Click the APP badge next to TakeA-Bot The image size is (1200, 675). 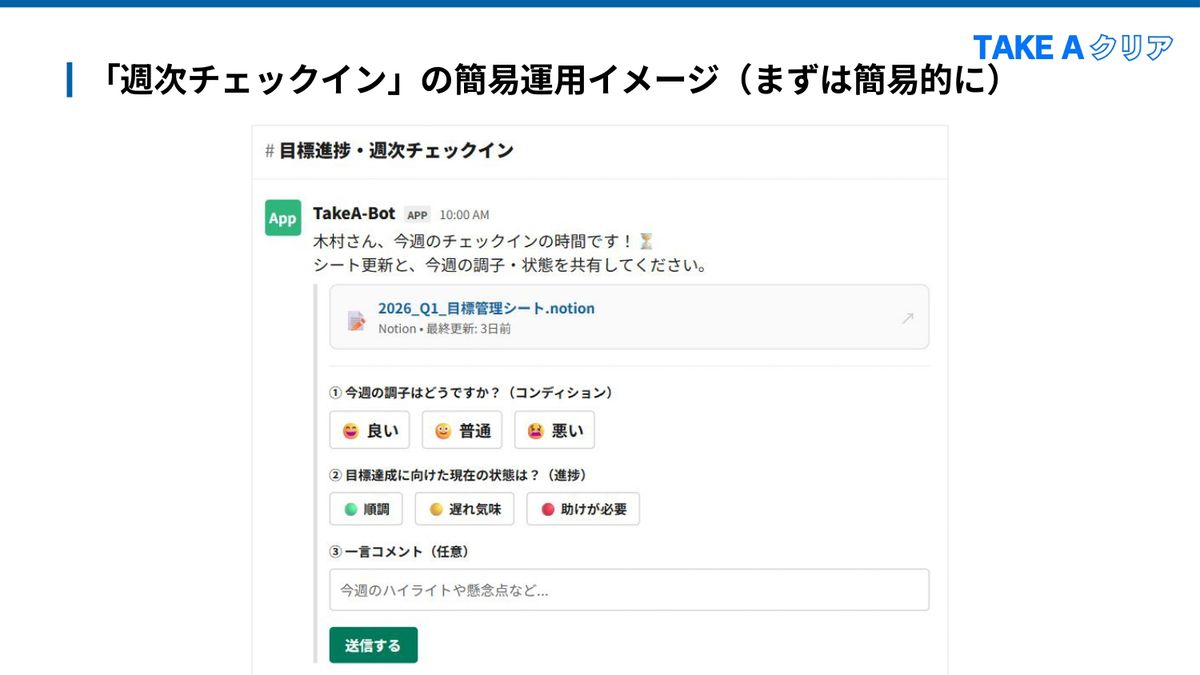coord(417,215)
